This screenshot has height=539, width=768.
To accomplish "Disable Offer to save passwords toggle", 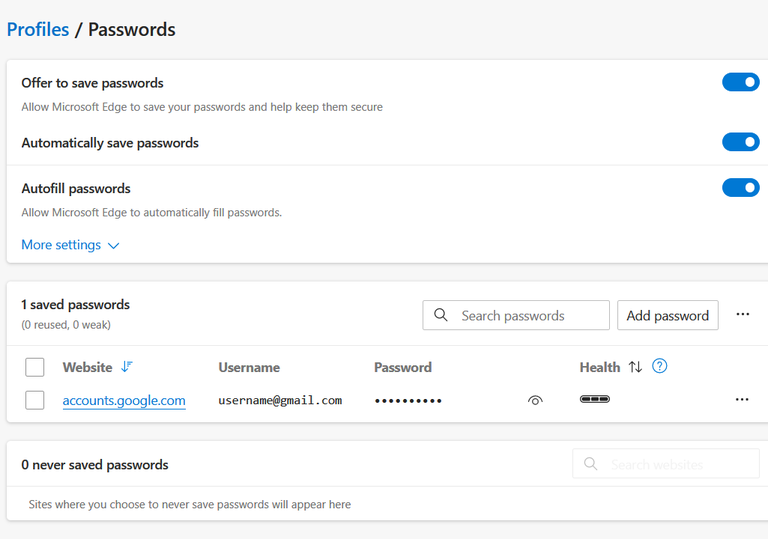I will pyautogui.click(x=740, y=82).
